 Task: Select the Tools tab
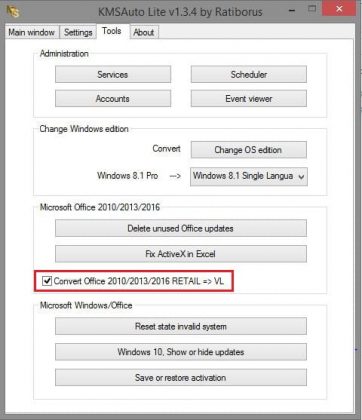coord(112,31)
